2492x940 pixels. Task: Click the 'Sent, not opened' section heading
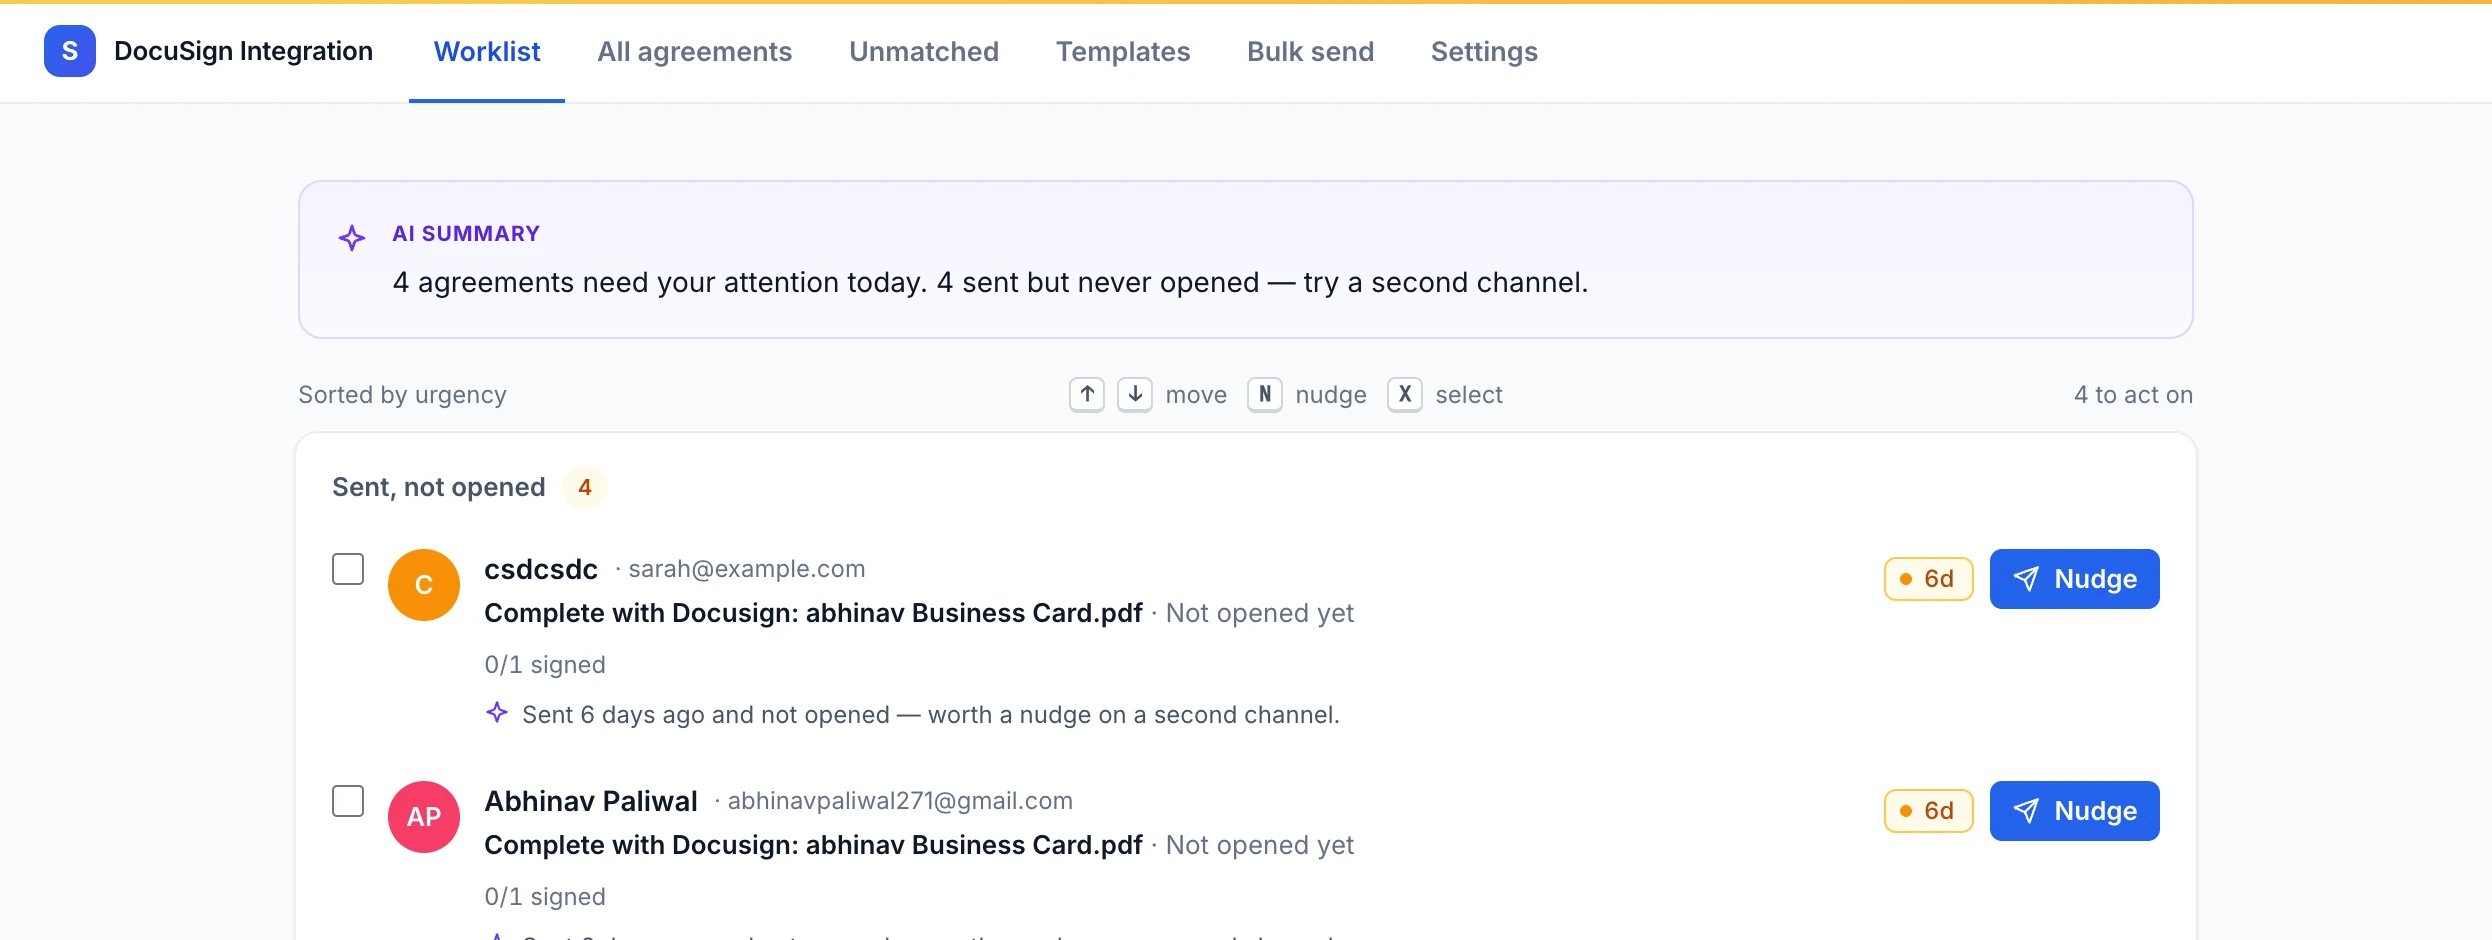pos(439,487)
